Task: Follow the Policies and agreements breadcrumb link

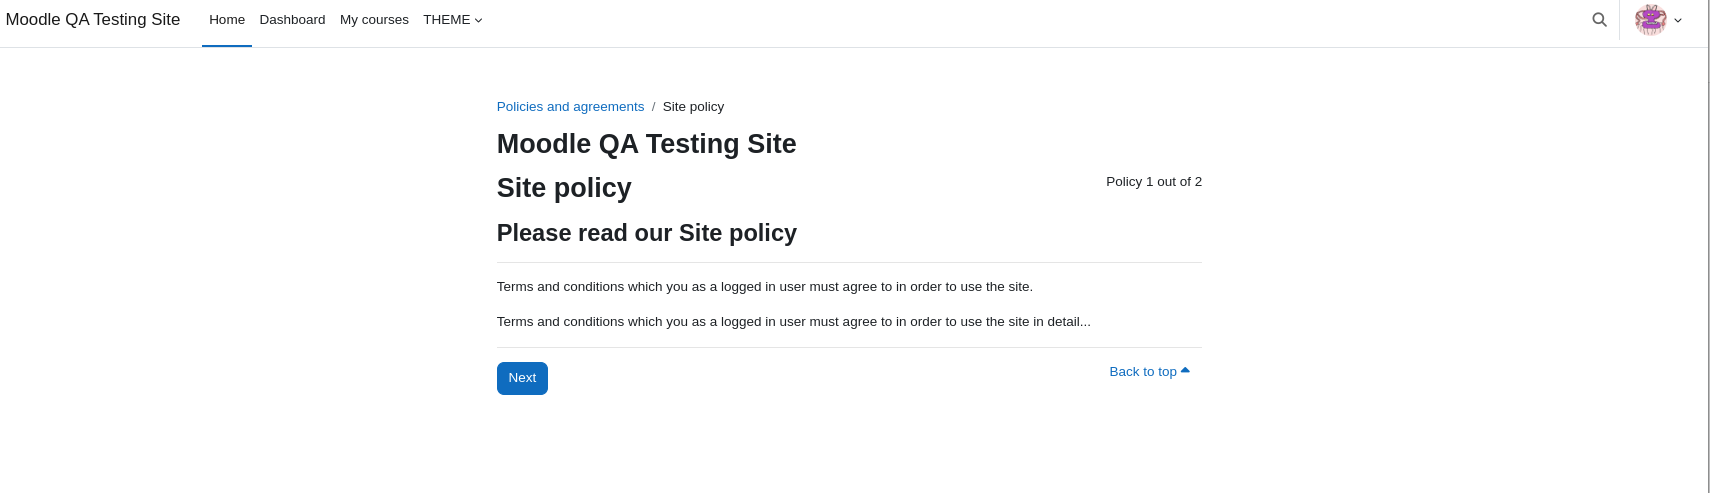Action: [x=570, y=107]
